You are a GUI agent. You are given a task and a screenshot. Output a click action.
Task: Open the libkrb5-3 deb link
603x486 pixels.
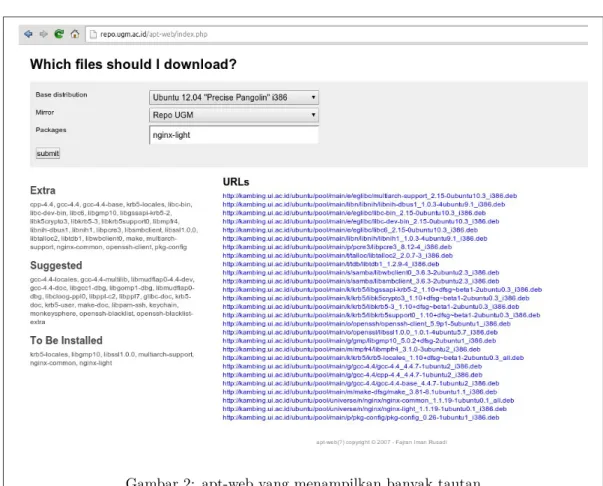371,306
